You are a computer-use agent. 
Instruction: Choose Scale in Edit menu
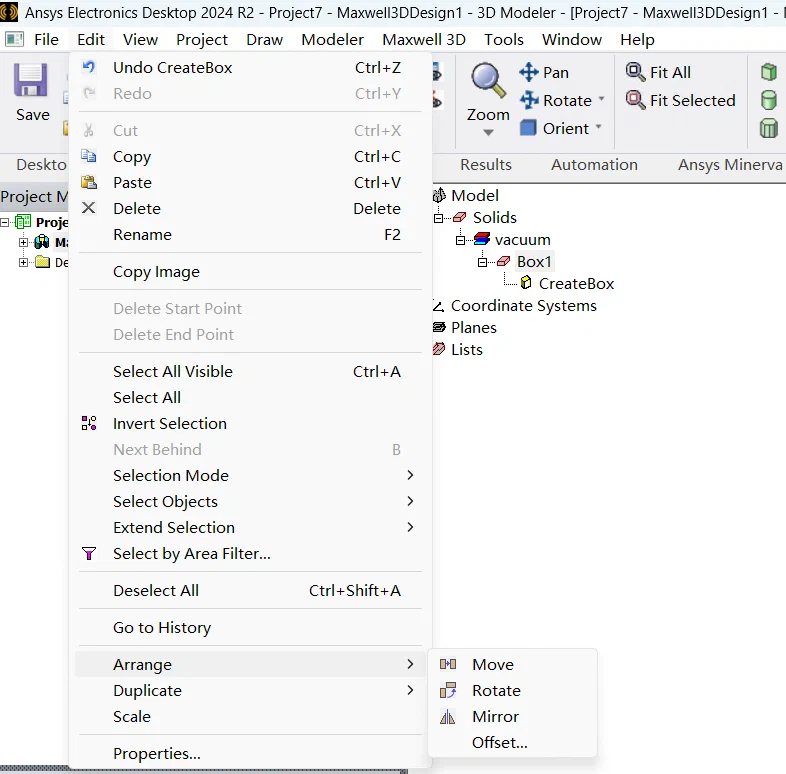250,716
